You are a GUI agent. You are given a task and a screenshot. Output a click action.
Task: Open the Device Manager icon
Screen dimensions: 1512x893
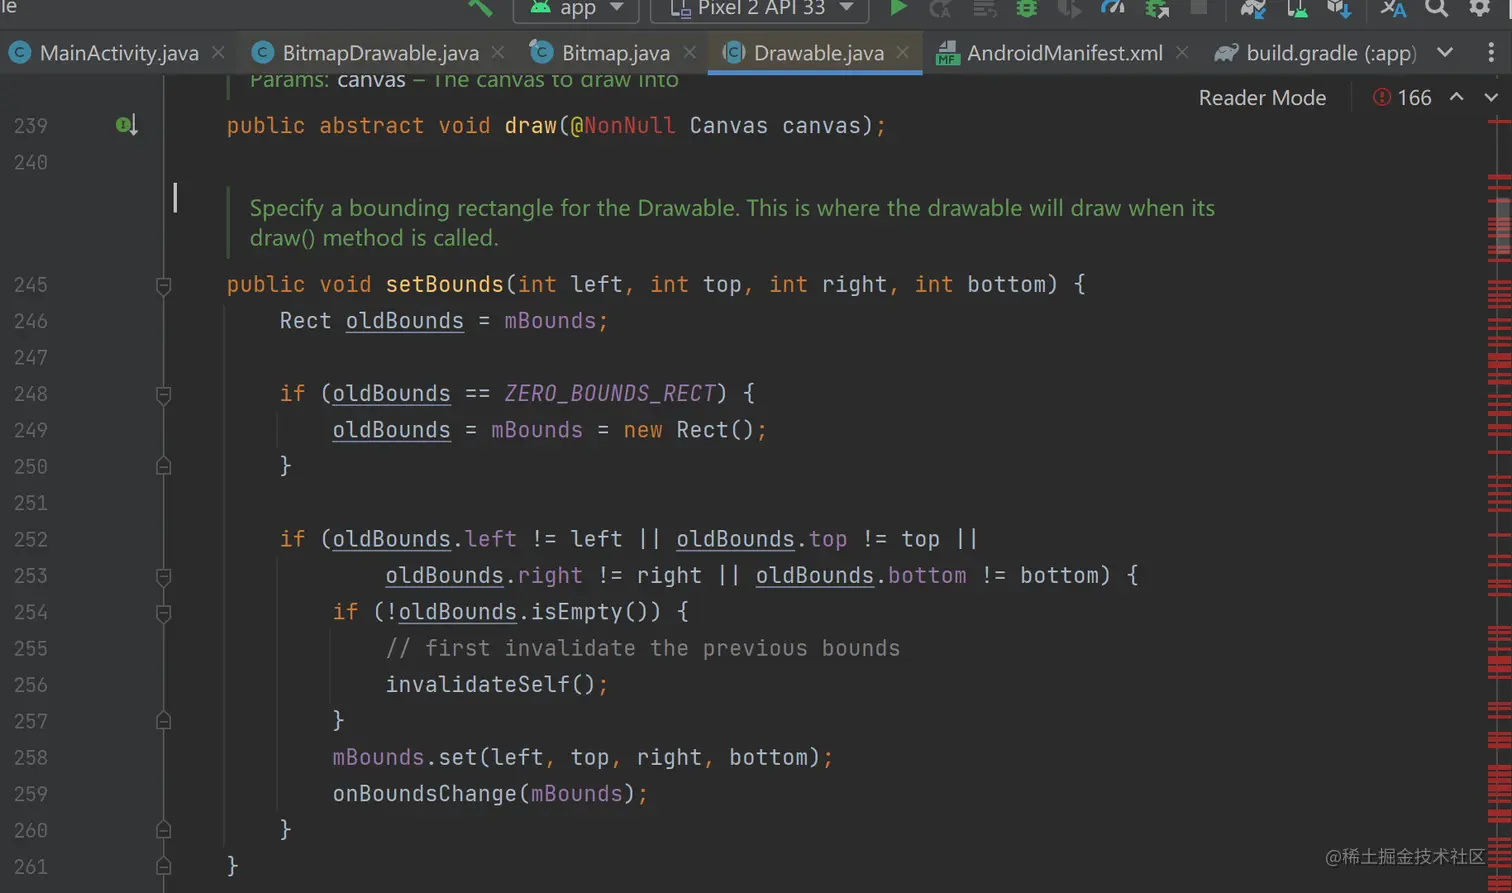click(1297, 9)
